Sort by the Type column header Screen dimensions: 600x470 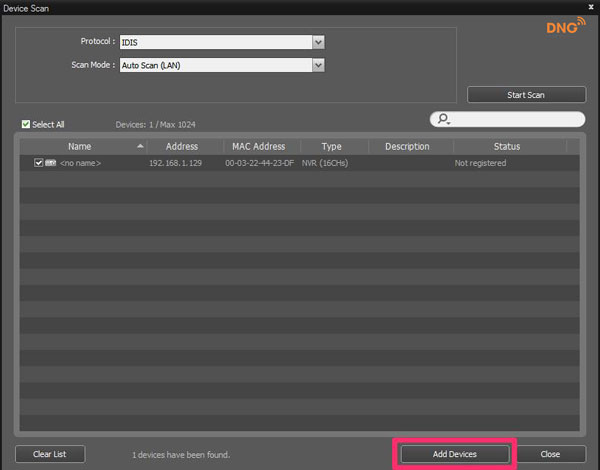(x=334, y=147)
